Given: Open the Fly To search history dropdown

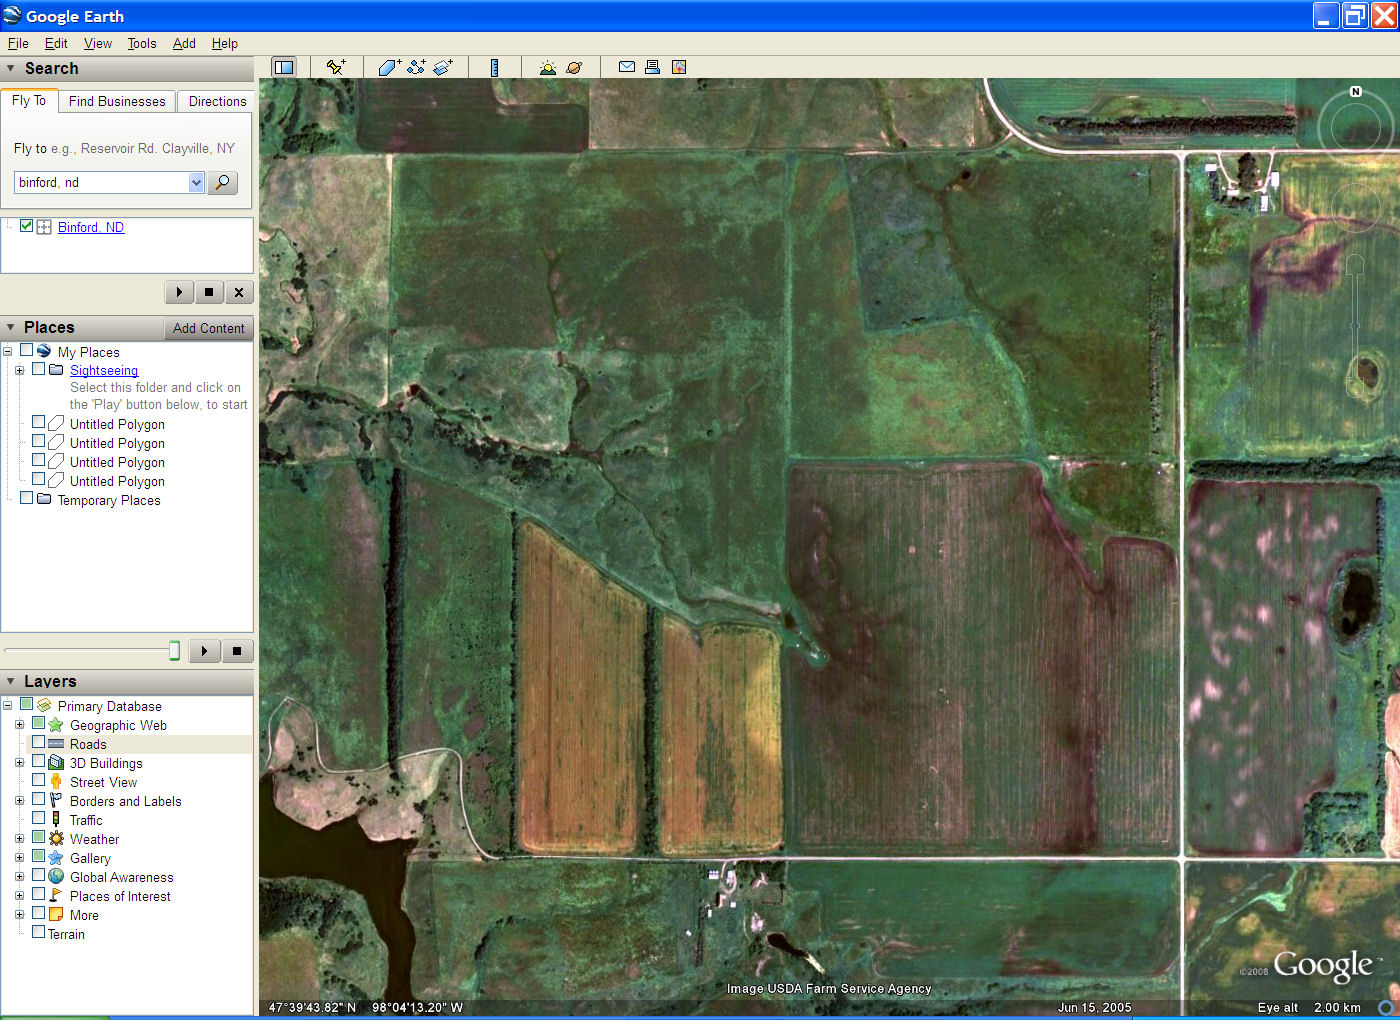Looking at the screenshot, I should click(x=196, y=182).
